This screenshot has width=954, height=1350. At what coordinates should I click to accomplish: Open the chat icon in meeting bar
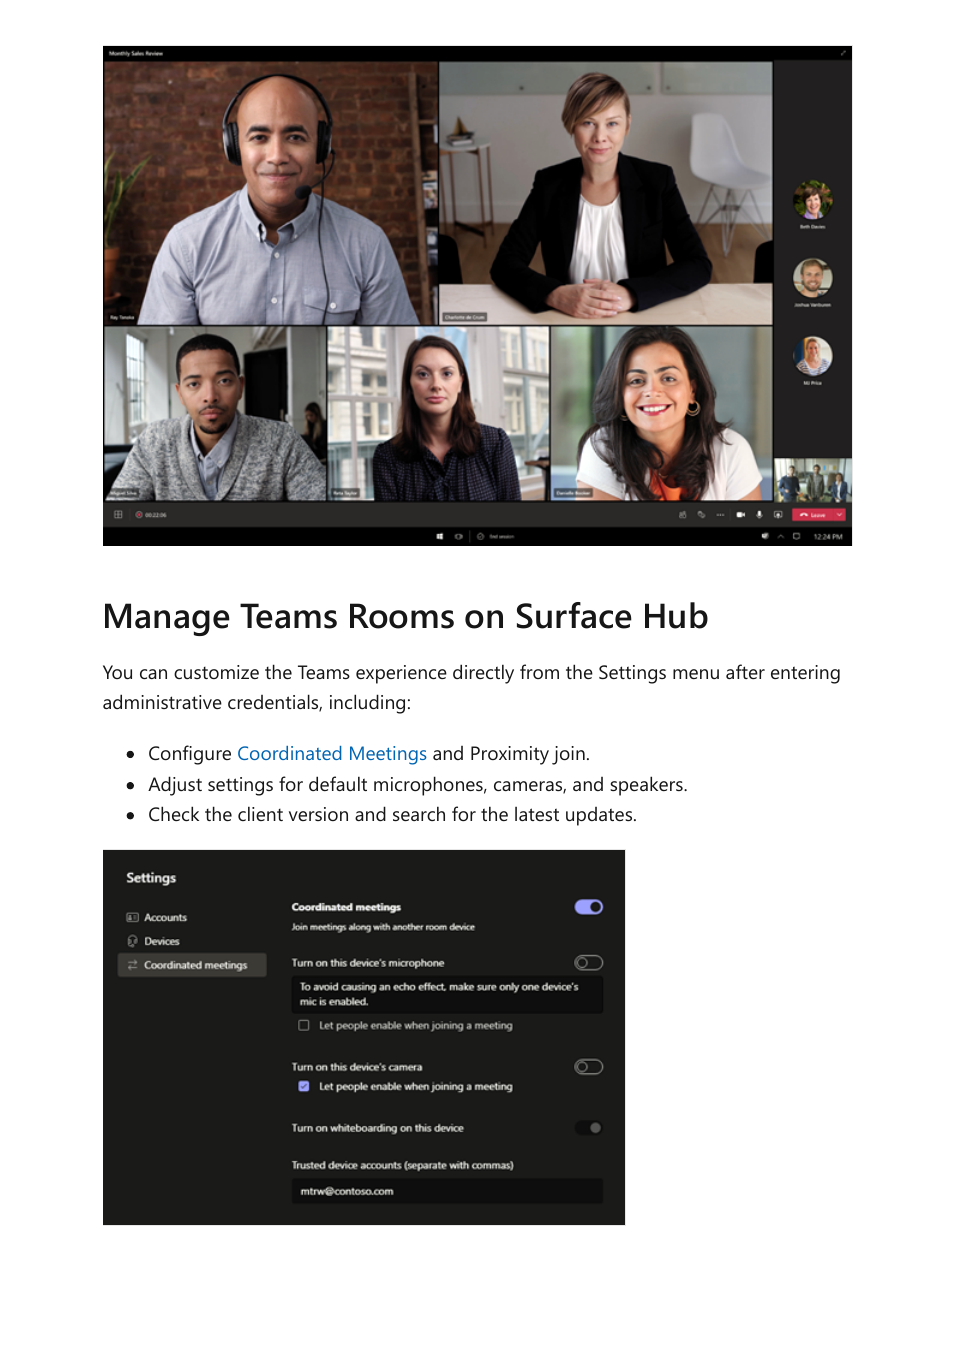pyautogui.click(x=701, y=515)
